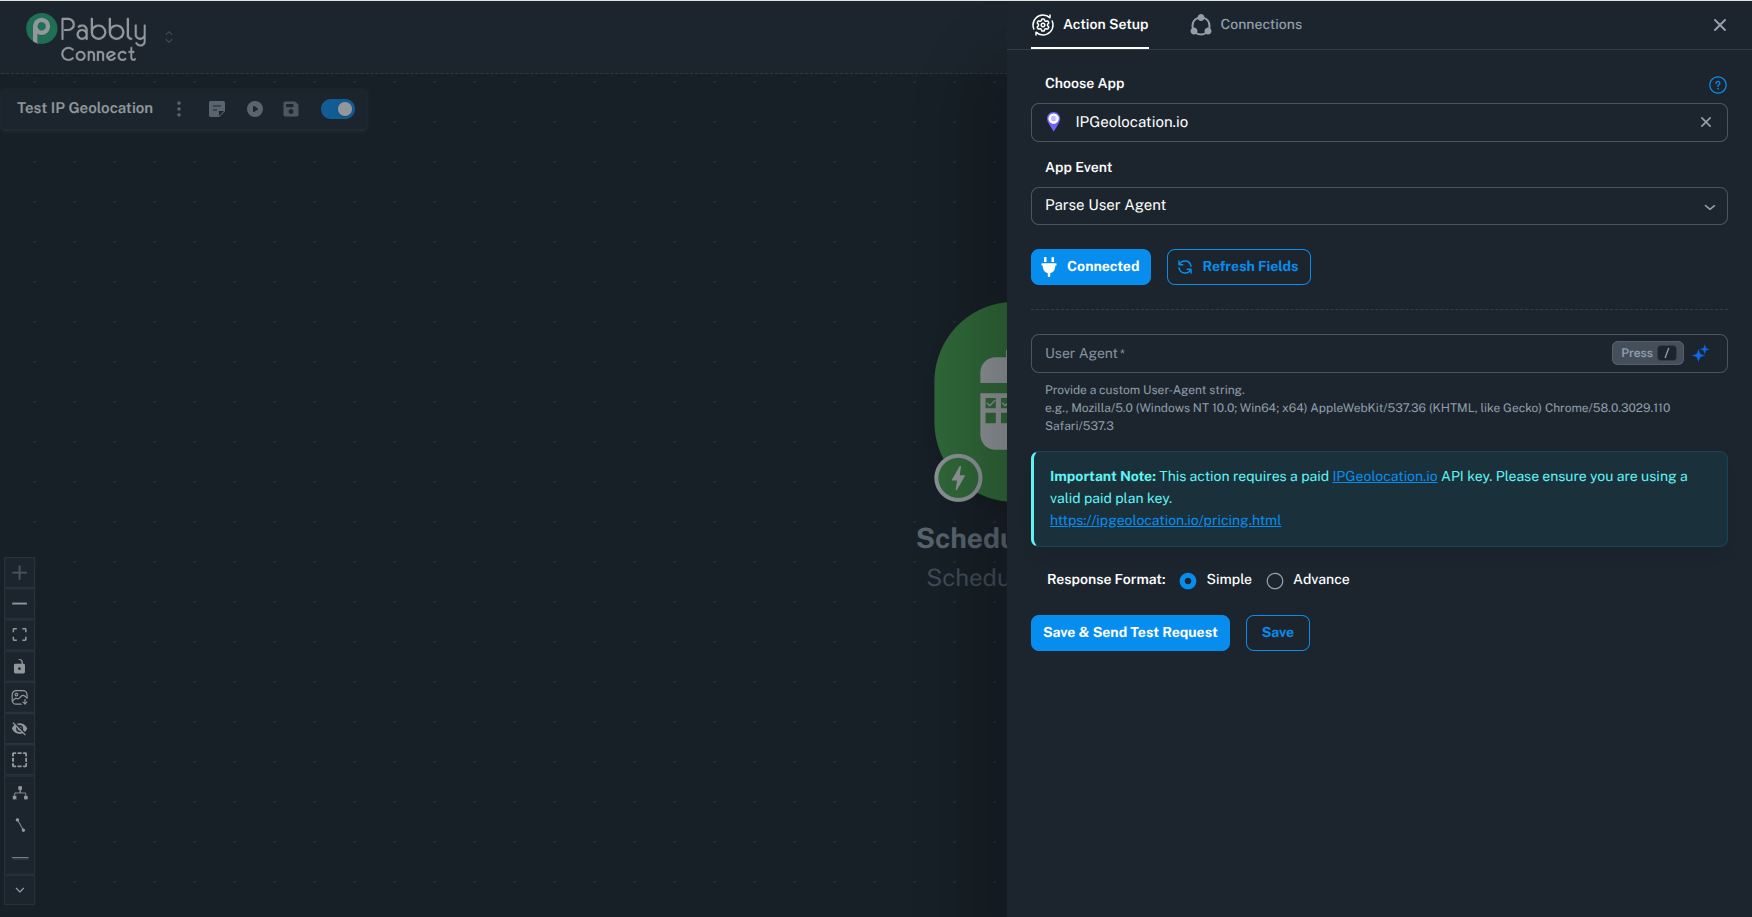Click the Connected button
Screen dimensions: 1752x917
pyautogui.click(x=1091, y=267)
